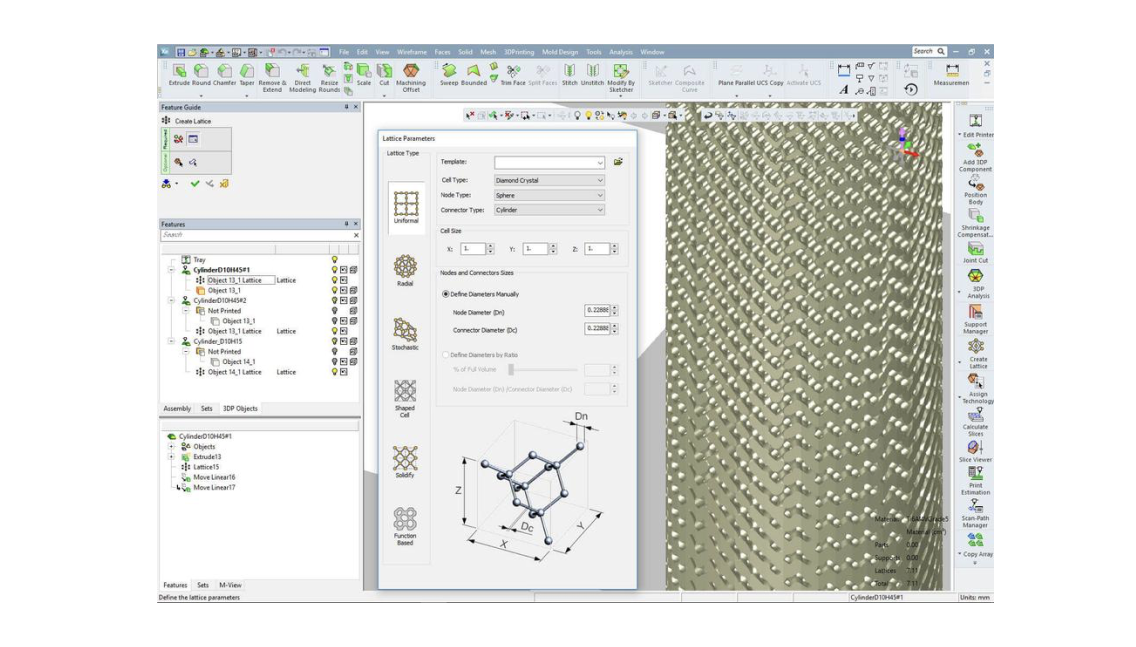Click the Cell Size X input field
The height and width of the screenshot is (647, 1136).
point(473,249)
